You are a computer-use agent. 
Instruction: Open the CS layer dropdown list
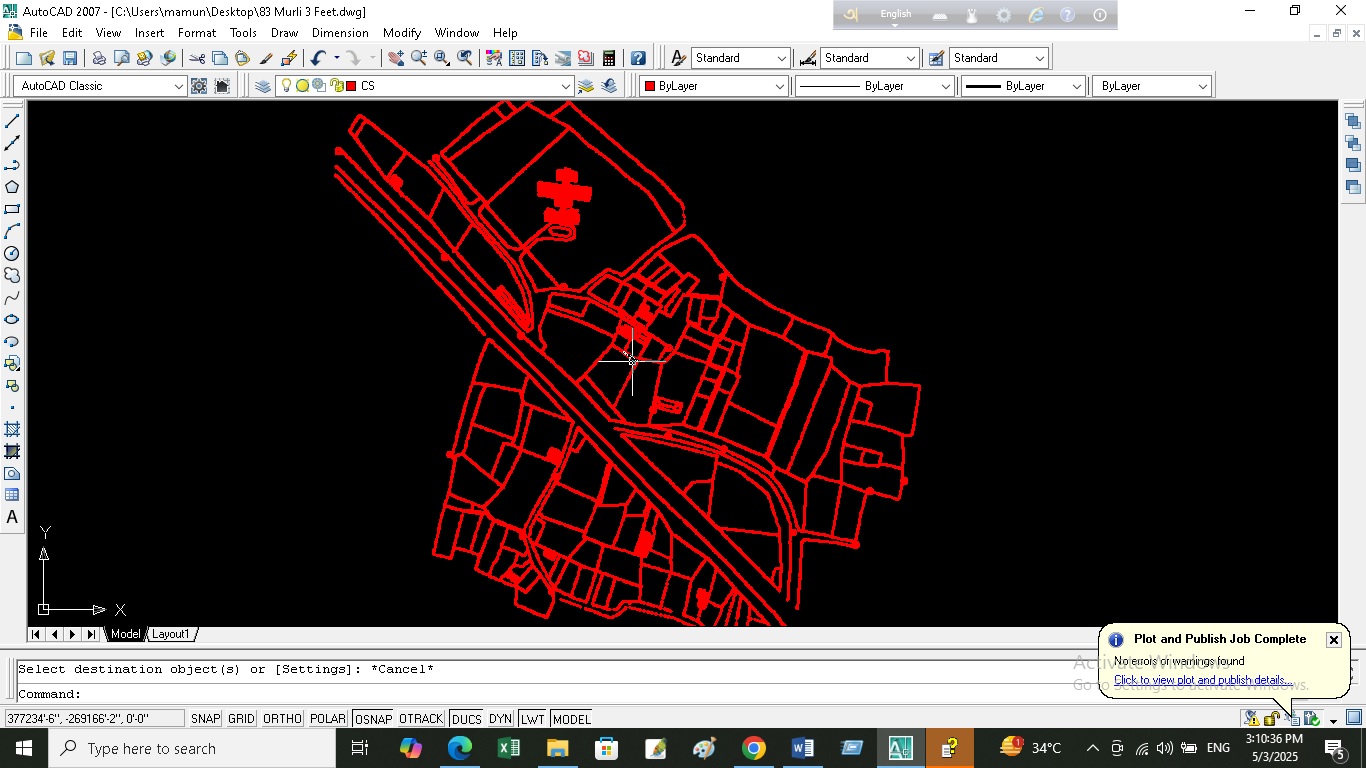click(565, 86)
